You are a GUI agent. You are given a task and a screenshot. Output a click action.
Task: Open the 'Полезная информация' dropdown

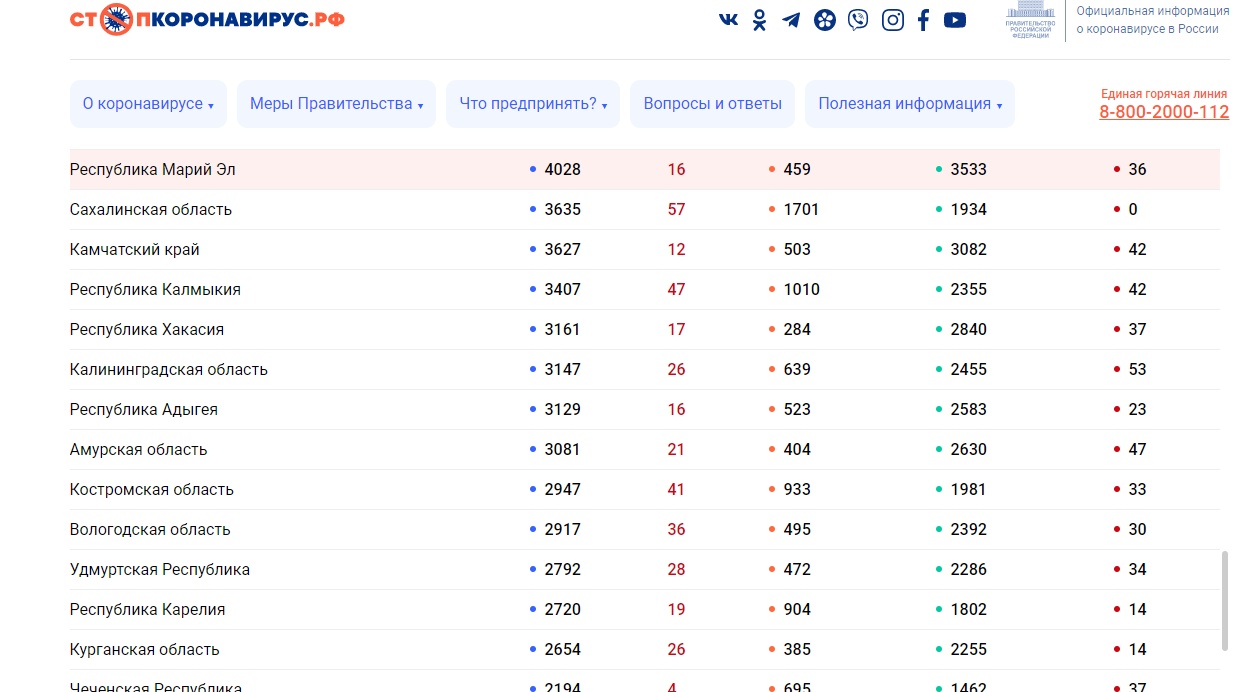909,104
